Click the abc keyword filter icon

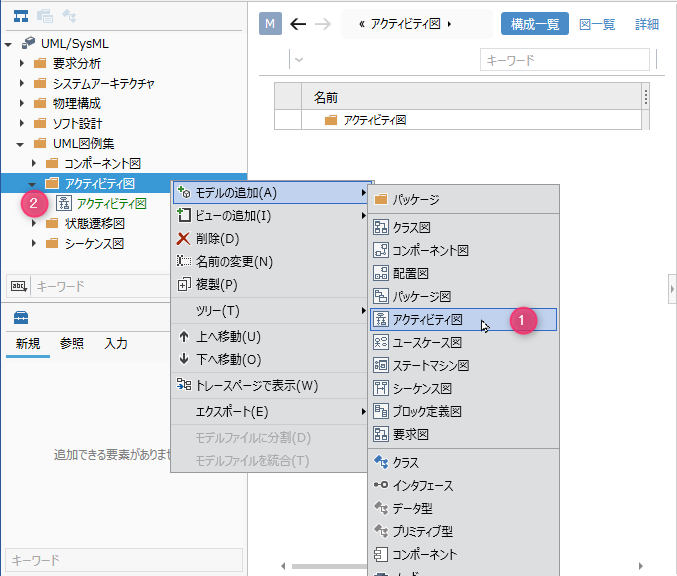point(19,286)
